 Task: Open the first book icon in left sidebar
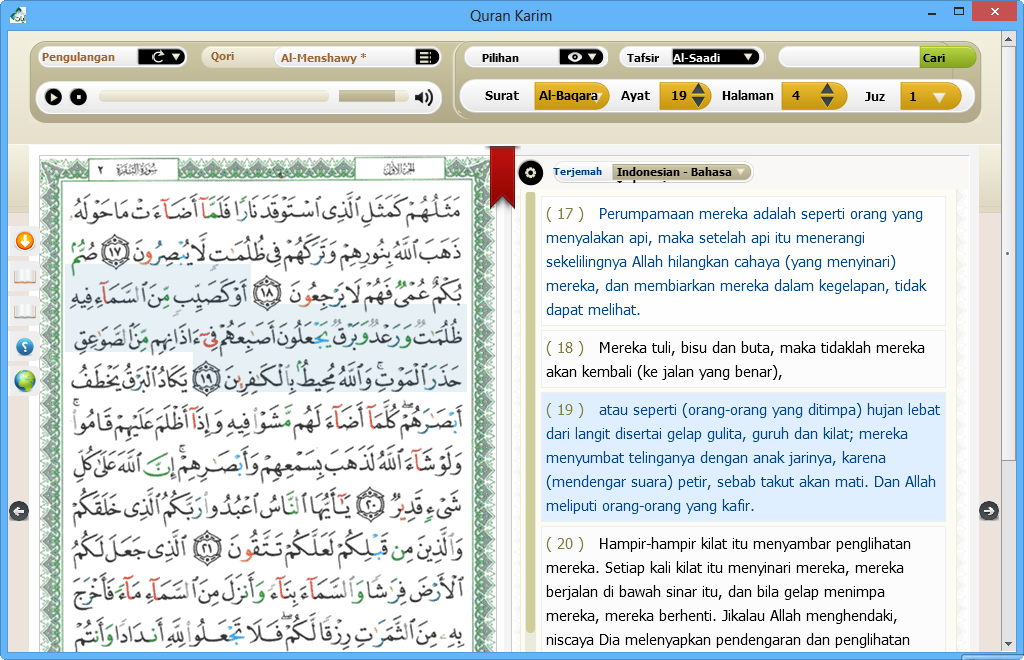pyautogui.click(x=24, y=276)
